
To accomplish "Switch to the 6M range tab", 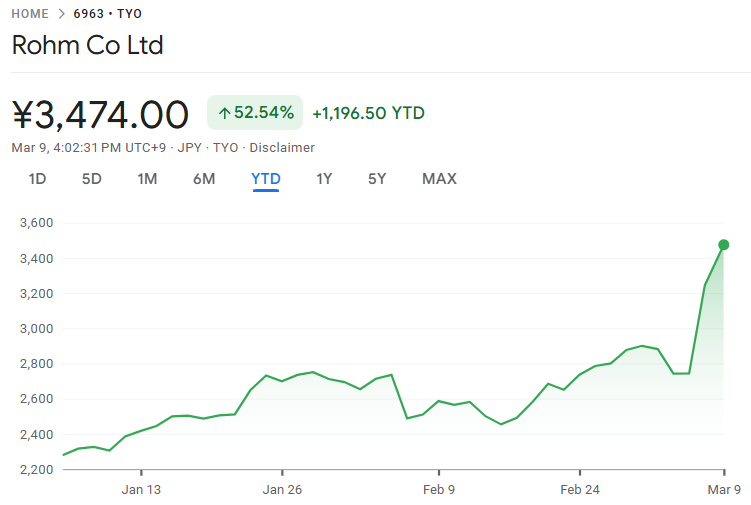I will (x=204, y=179).
